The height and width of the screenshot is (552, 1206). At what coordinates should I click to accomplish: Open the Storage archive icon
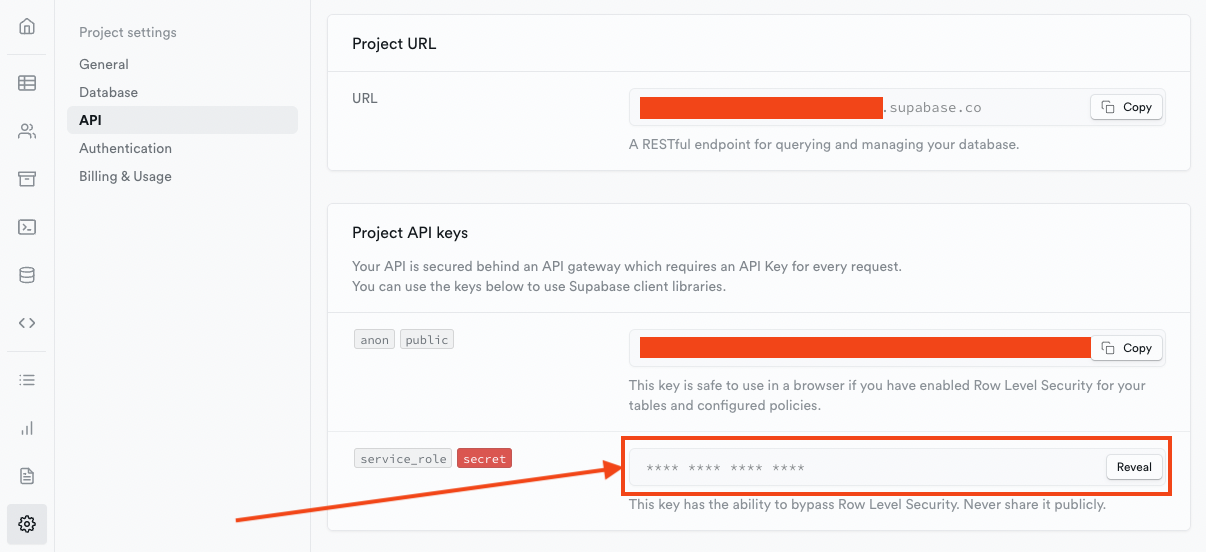[x=27, y=179]
